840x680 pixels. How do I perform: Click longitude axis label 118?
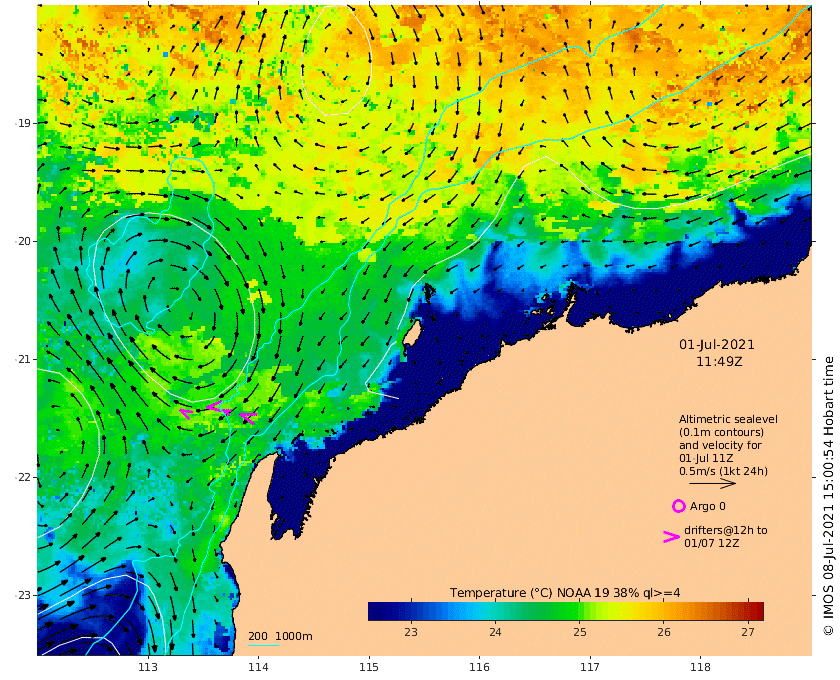[x=700, y=667]
